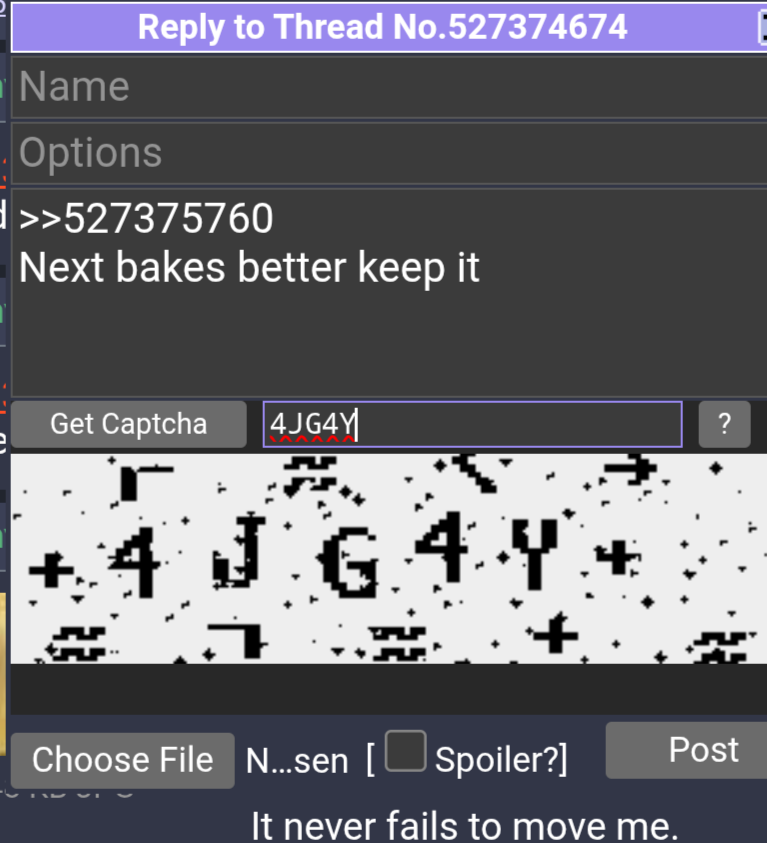Image resolution: width=767 pixels, height=843 pixels.
Task: Click the letter Y in the captcha image
Action: [x=534, y=553]
